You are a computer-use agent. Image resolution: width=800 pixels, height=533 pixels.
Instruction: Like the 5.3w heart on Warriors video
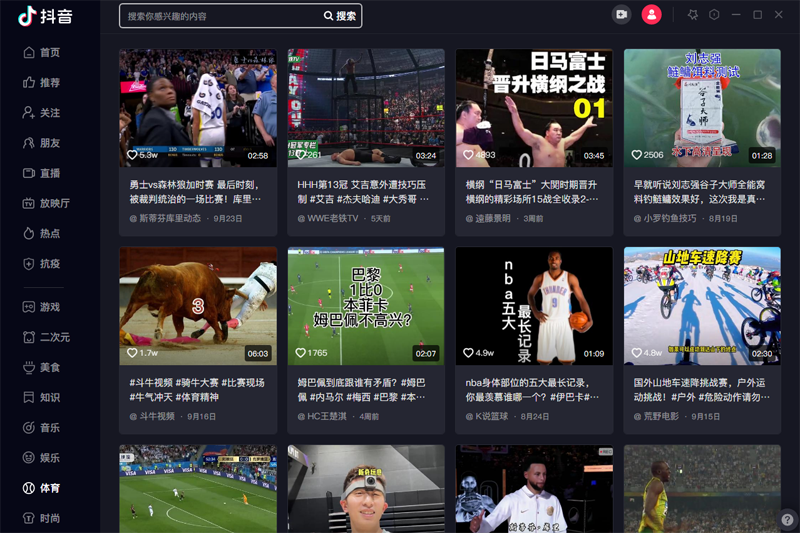132,155
